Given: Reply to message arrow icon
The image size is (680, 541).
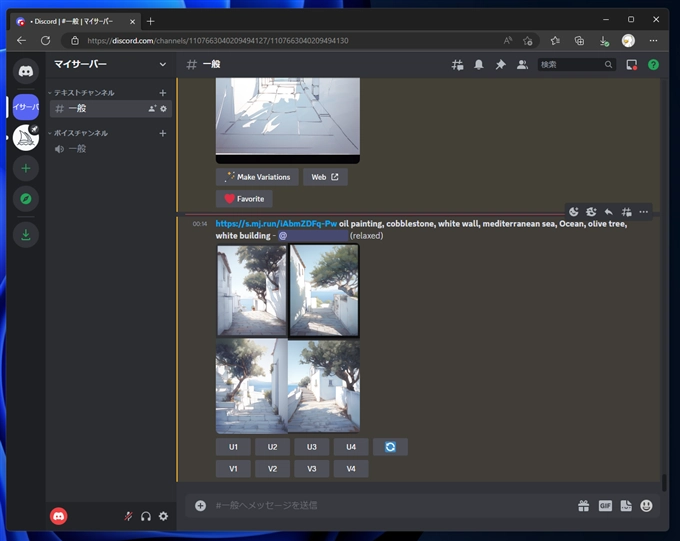Looking at the screenshot, I should (608, 212).
